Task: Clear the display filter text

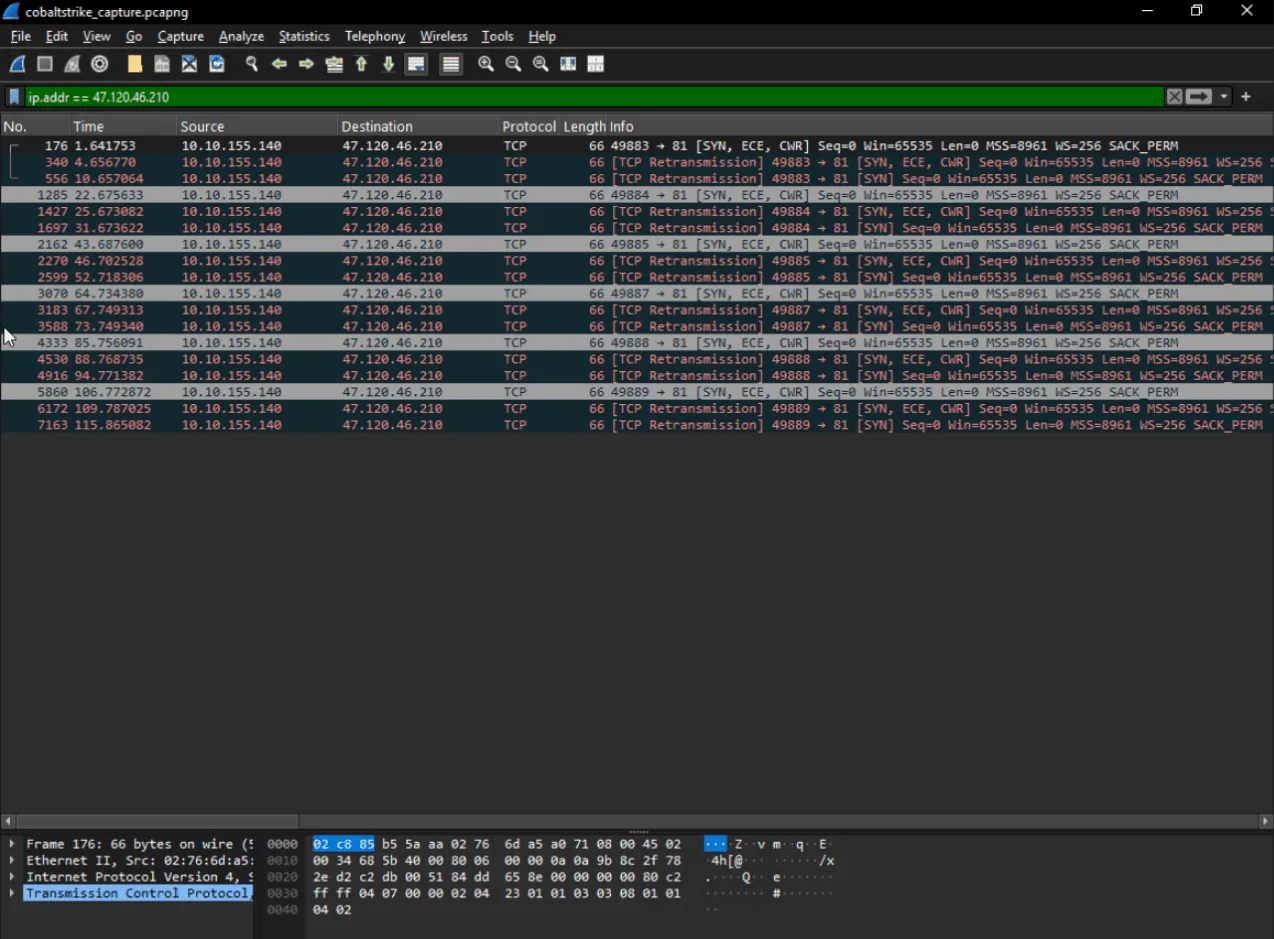Action: coord(1174,97)
